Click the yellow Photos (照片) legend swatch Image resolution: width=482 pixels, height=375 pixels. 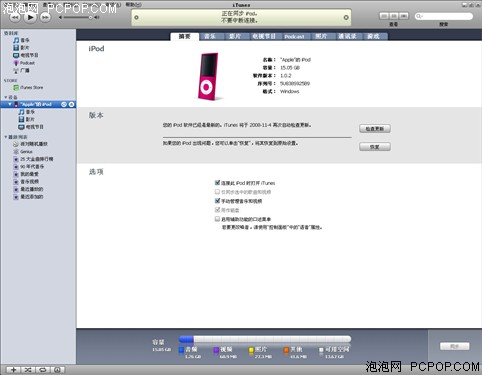[251, 350]
